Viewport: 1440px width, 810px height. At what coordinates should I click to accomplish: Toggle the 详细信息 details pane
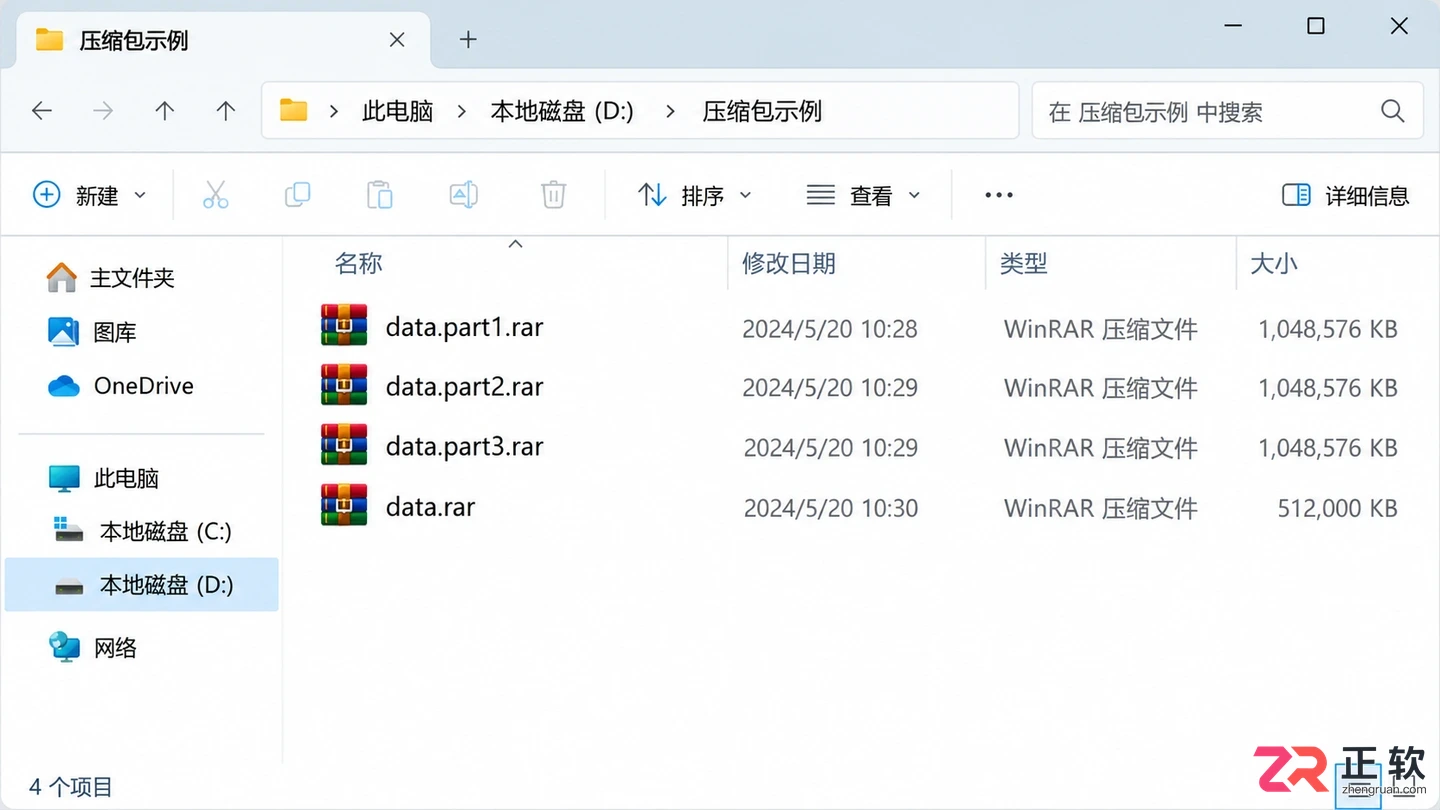[x=1345, y=195]
